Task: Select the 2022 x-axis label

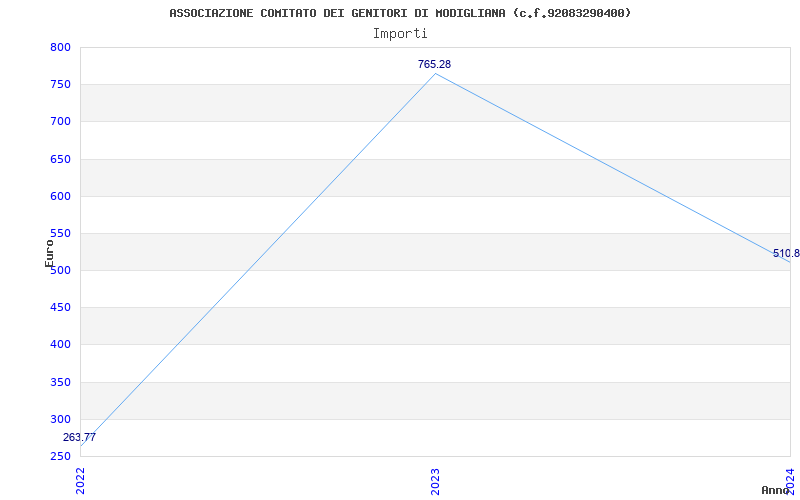Action: point(80,482)
